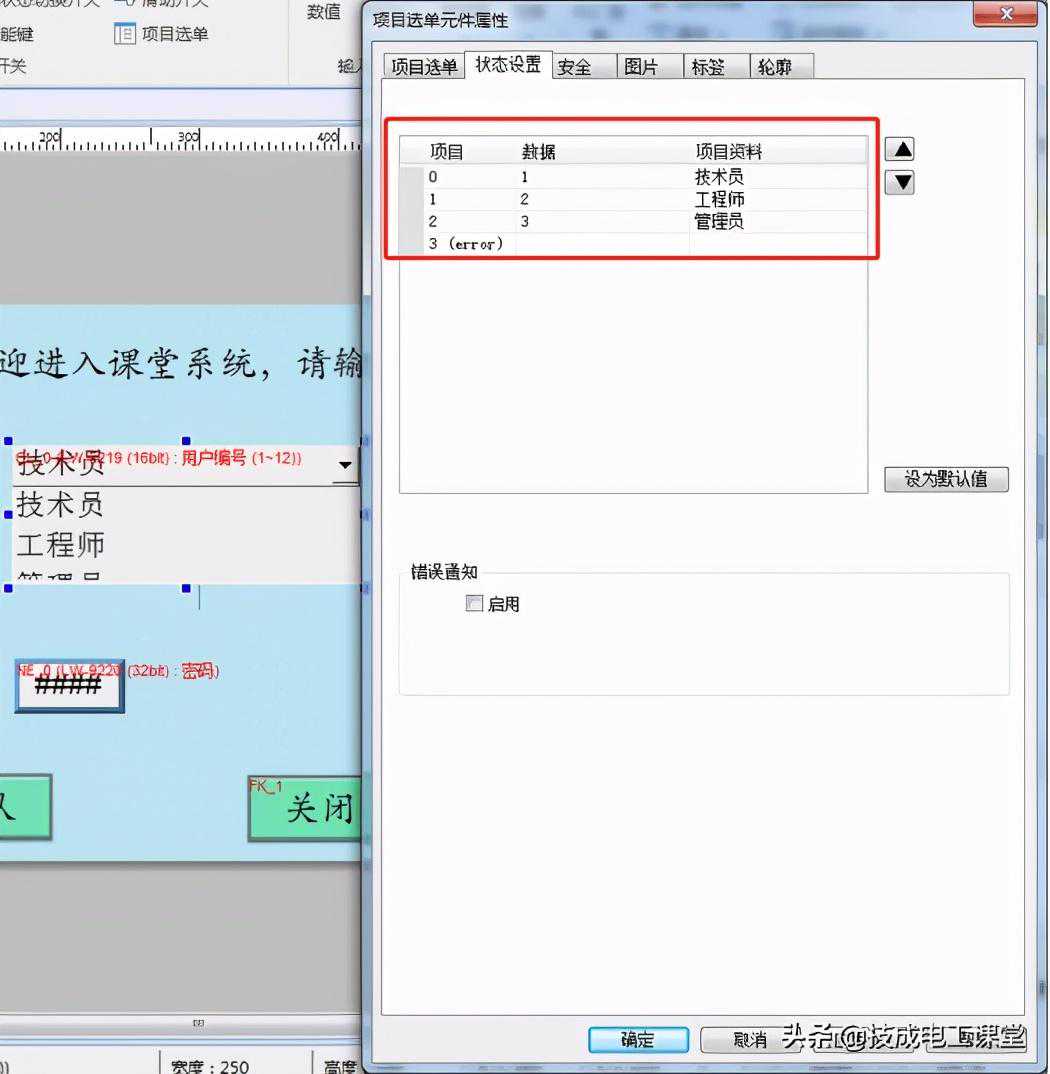Click the 设为默认值 button
This screenshot has width=1050, height=1074.
pos(946,479)
